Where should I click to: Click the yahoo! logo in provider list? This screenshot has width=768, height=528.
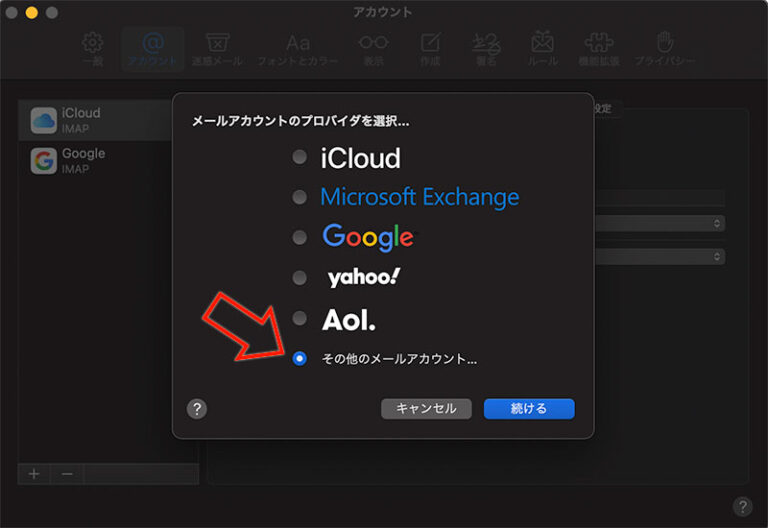pos(363,278)
